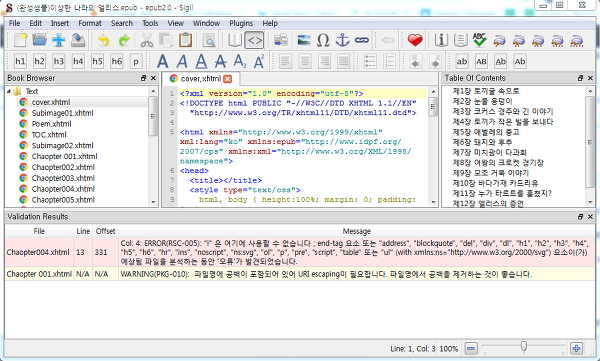Apply heading 3 style h3
Image resolution: width=600 pixels, height=361 pixels.
(59, 61)
